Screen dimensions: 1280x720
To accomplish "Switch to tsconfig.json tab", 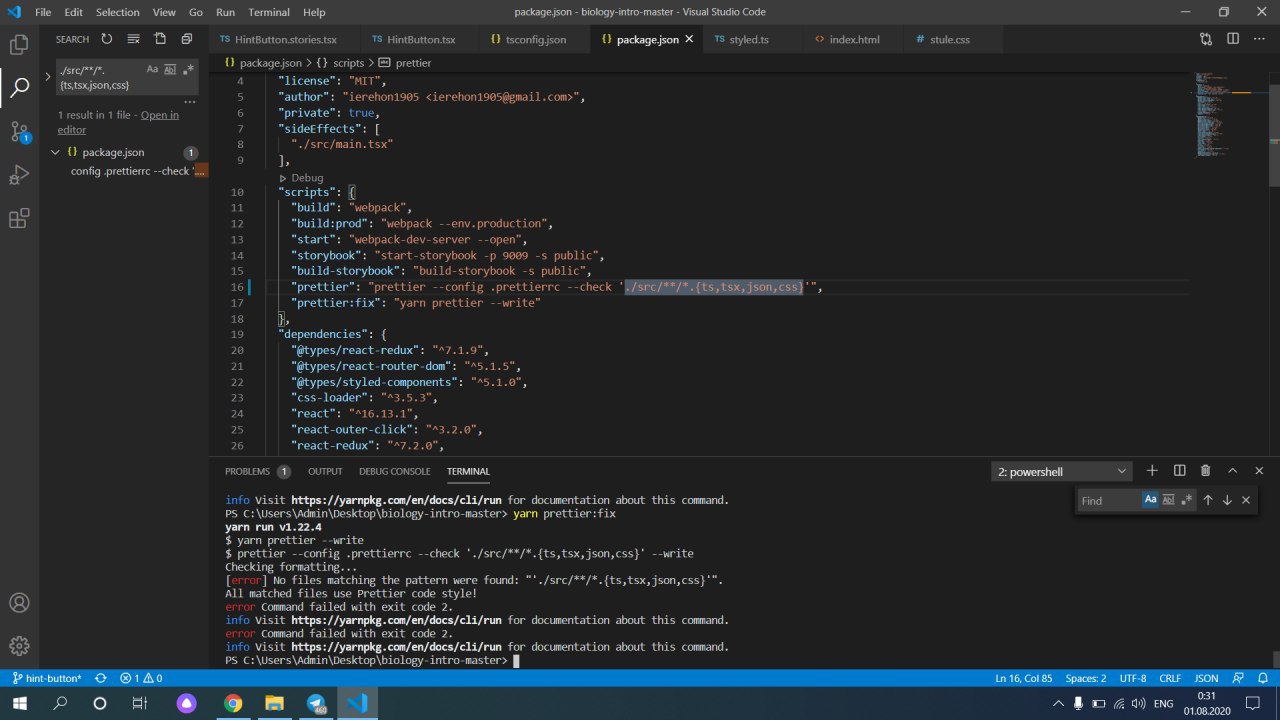I will [536, 39].
